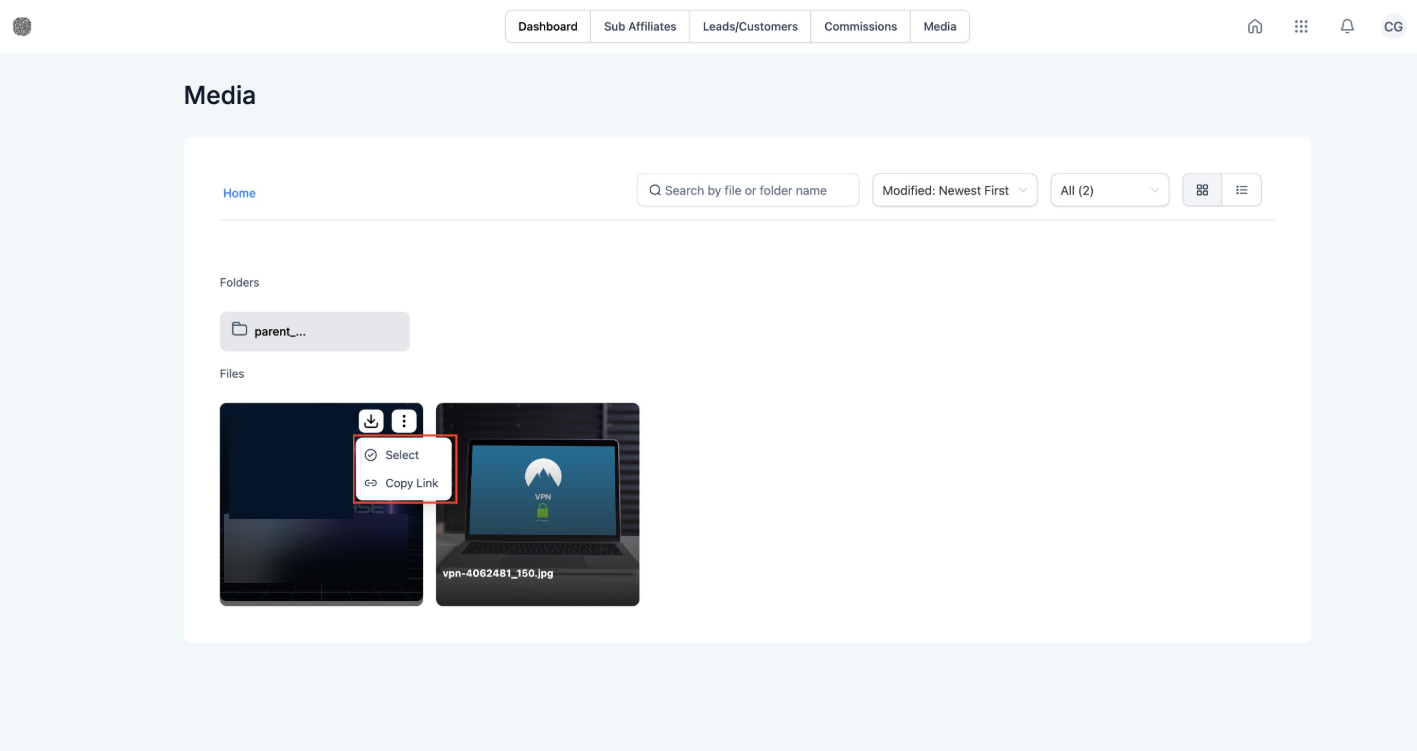Click the fingerprint logo icon
Viewport: 1417px width, 751px height.
pos(22,27)
